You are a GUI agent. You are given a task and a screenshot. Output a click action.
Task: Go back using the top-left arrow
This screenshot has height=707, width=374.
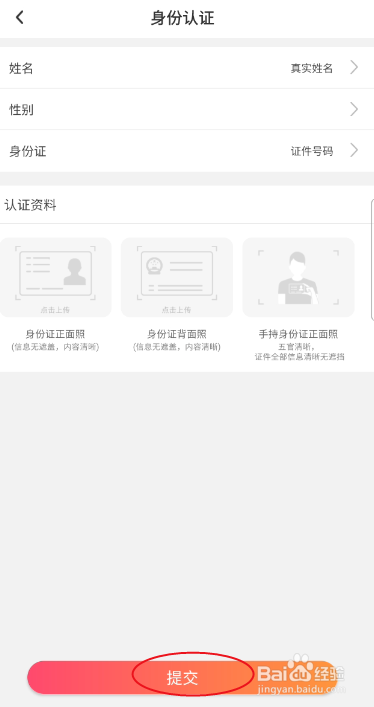click(x=19, y=18)
